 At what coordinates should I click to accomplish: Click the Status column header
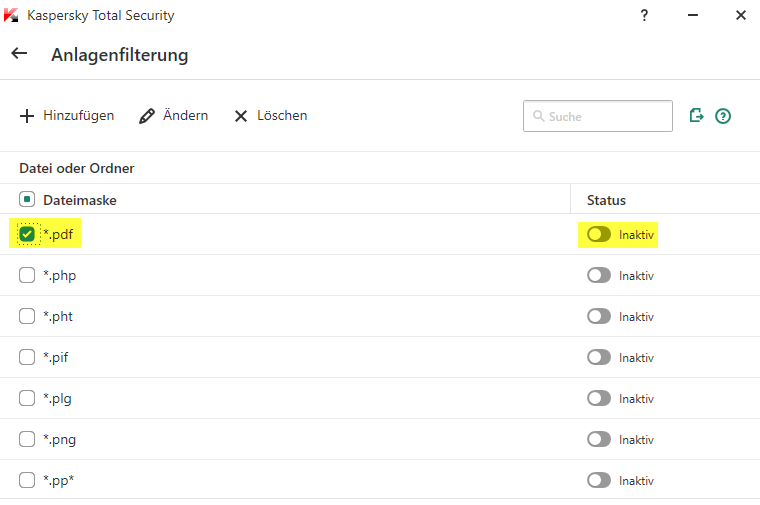(606, 200)
